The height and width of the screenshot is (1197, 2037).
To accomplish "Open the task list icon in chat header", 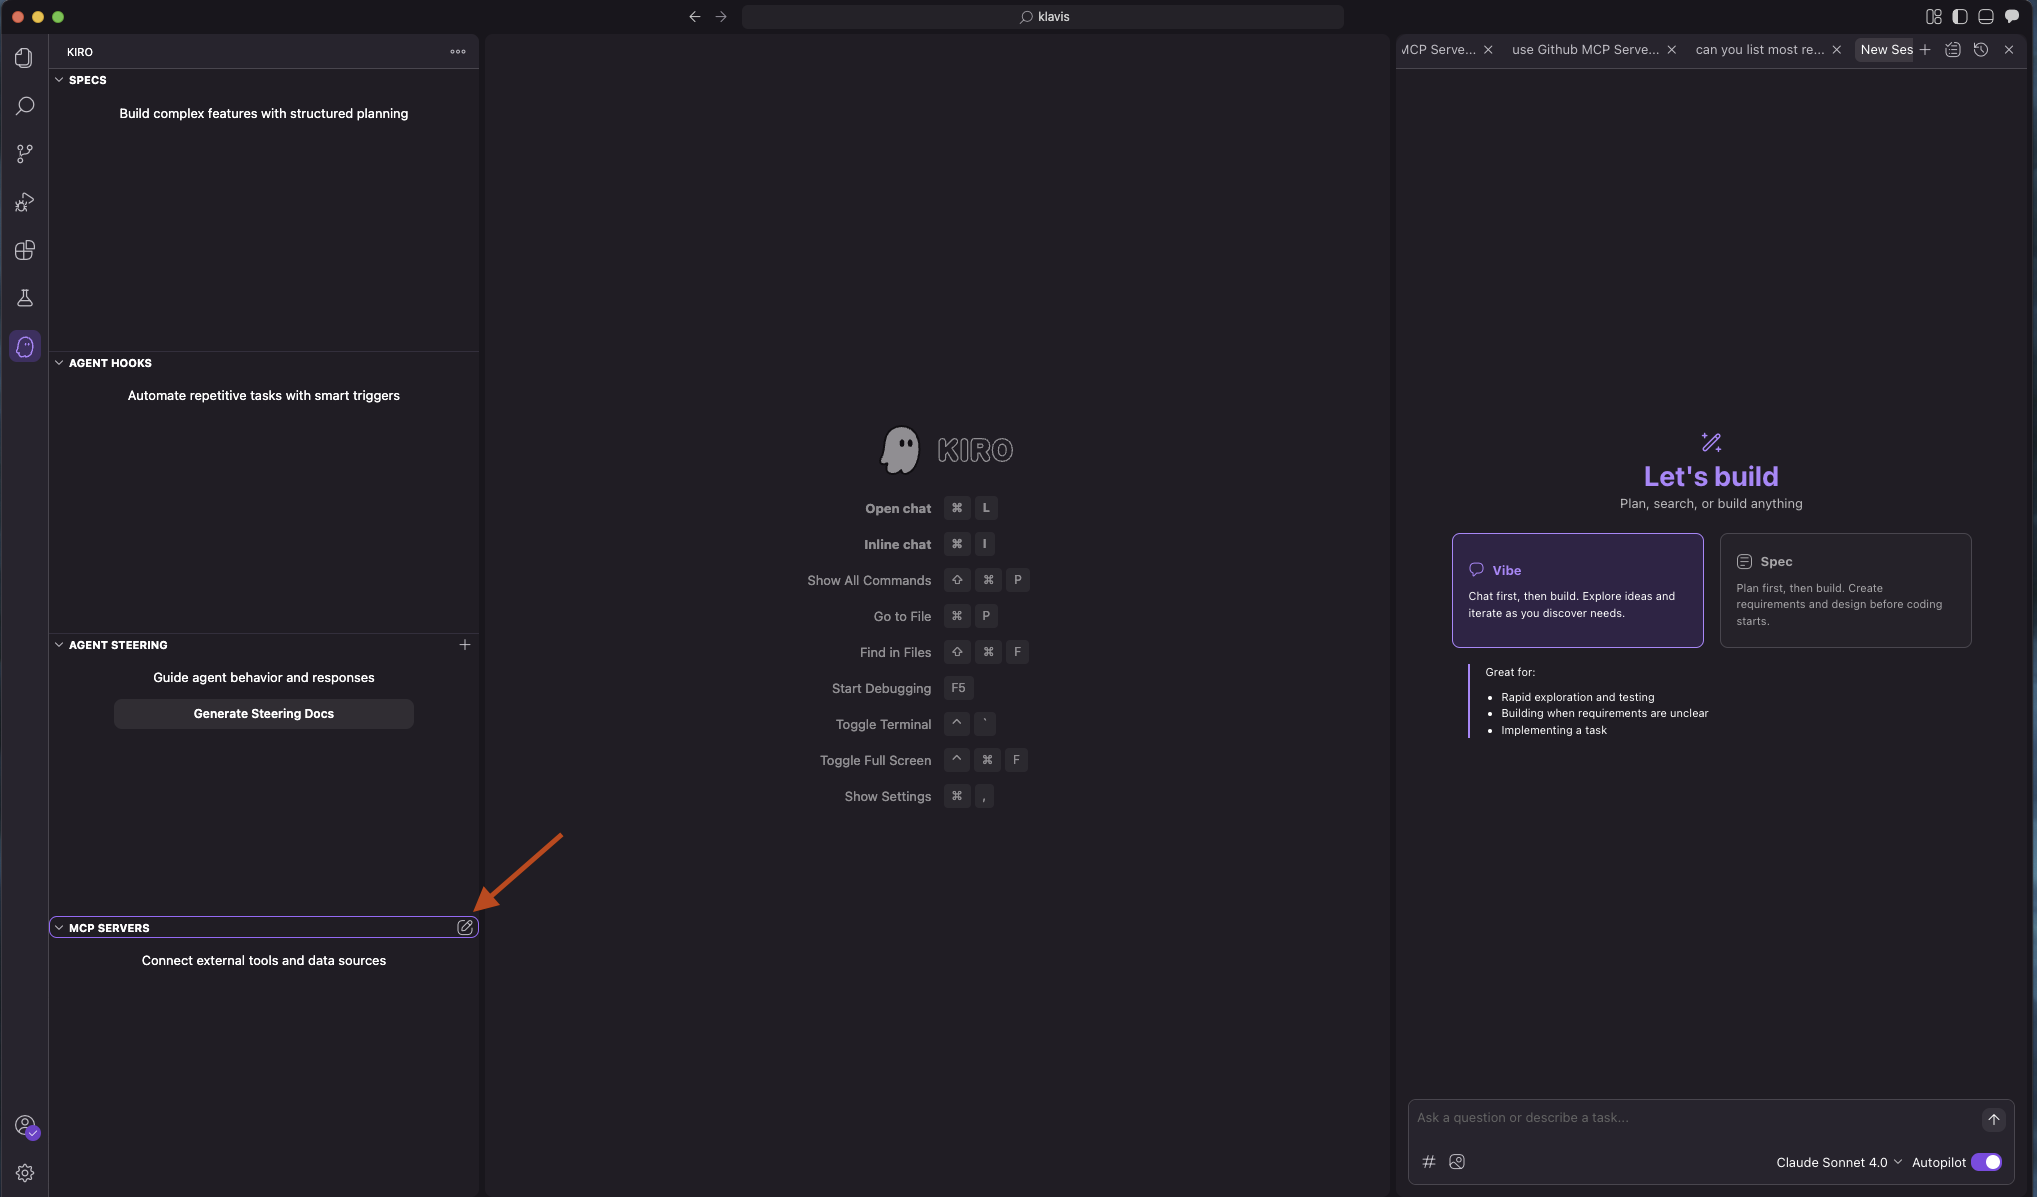I will point(1952,49).
